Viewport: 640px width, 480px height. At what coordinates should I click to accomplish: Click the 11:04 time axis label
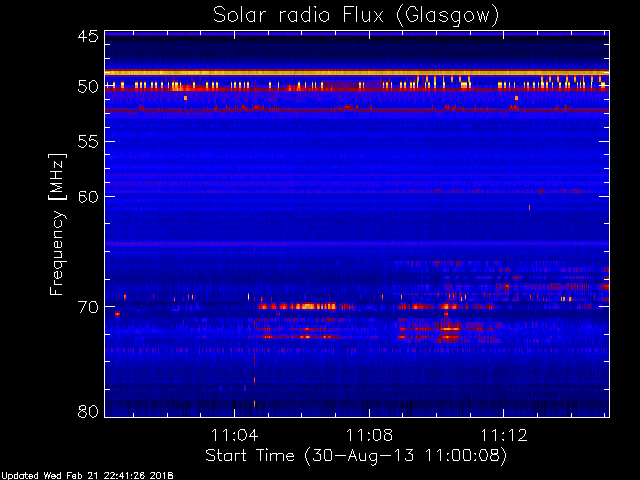tap(234, 436)
